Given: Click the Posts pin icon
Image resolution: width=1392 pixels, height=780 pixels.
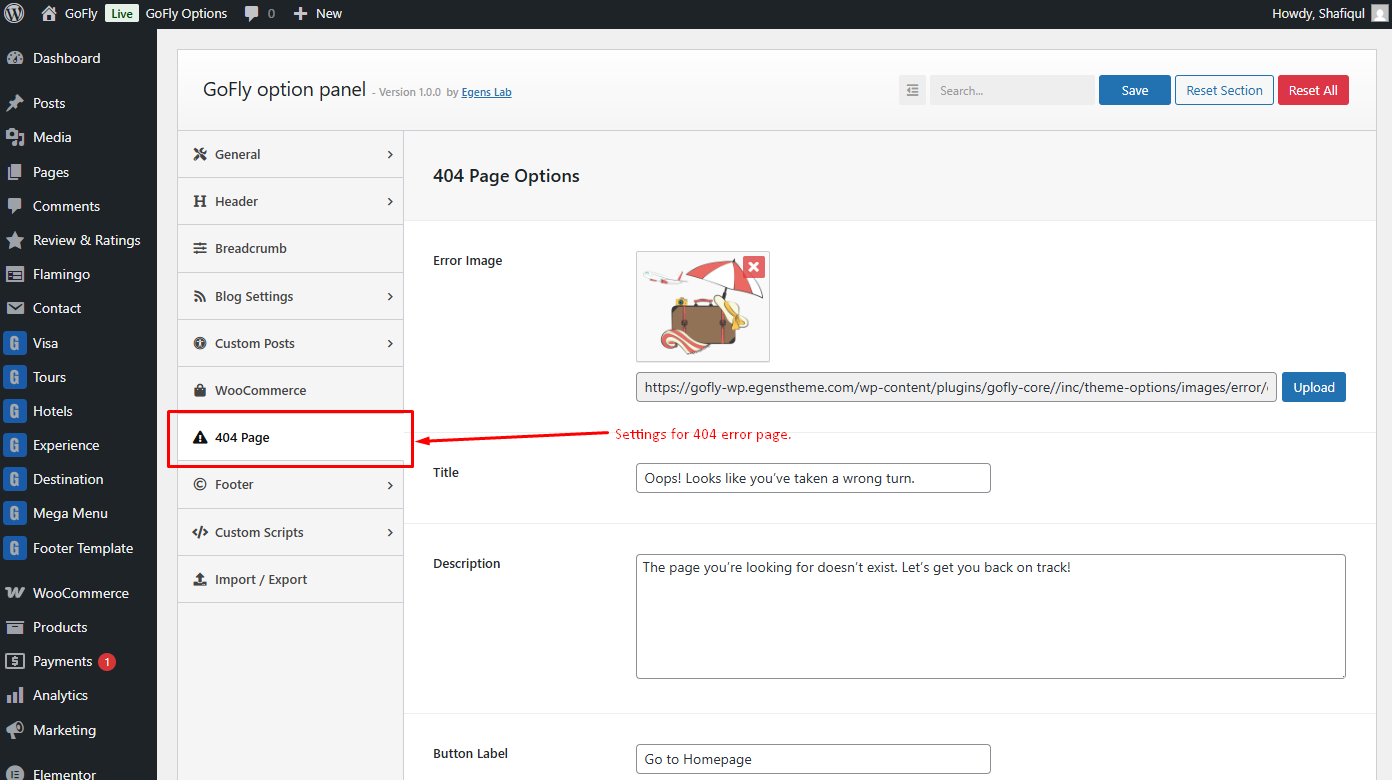Looking at the screenshot, I should 15,103.
